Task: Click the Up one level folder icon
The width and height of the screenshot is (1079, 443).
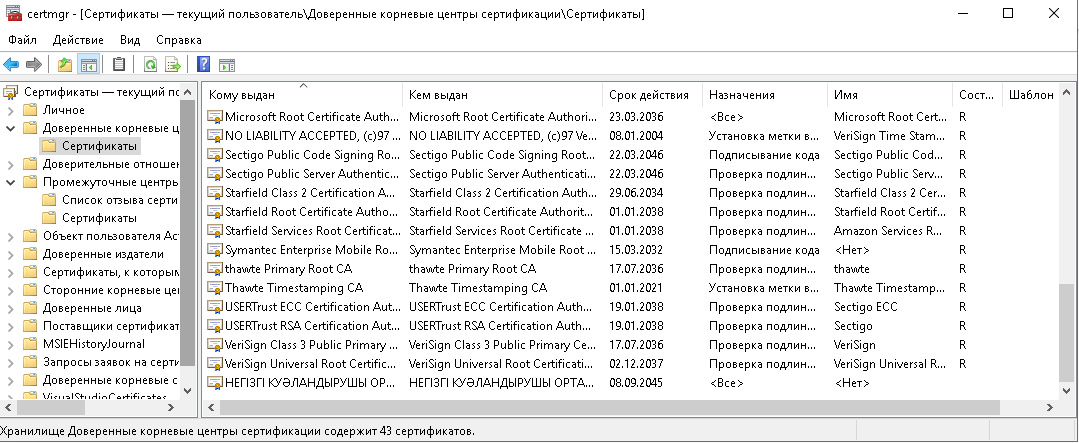Action: [x=65, y=65]
